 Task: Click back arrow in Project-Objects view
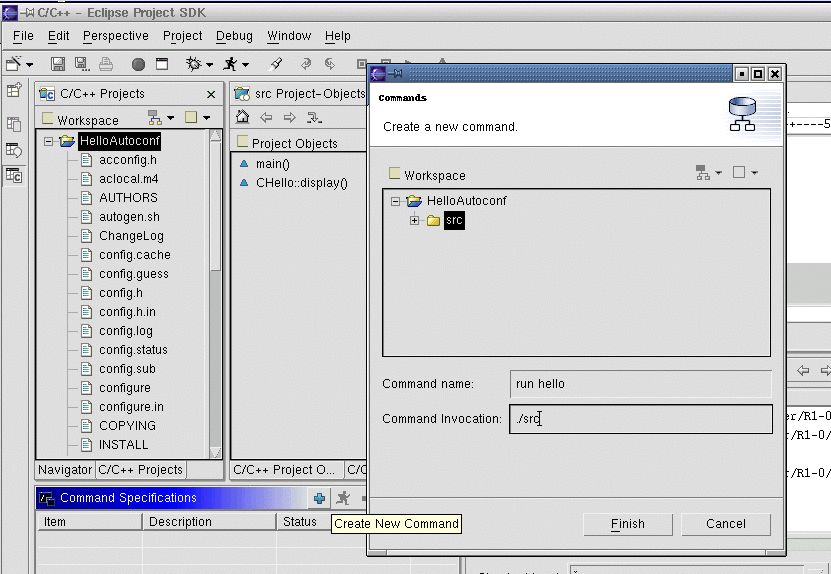[x=266, y=118]
